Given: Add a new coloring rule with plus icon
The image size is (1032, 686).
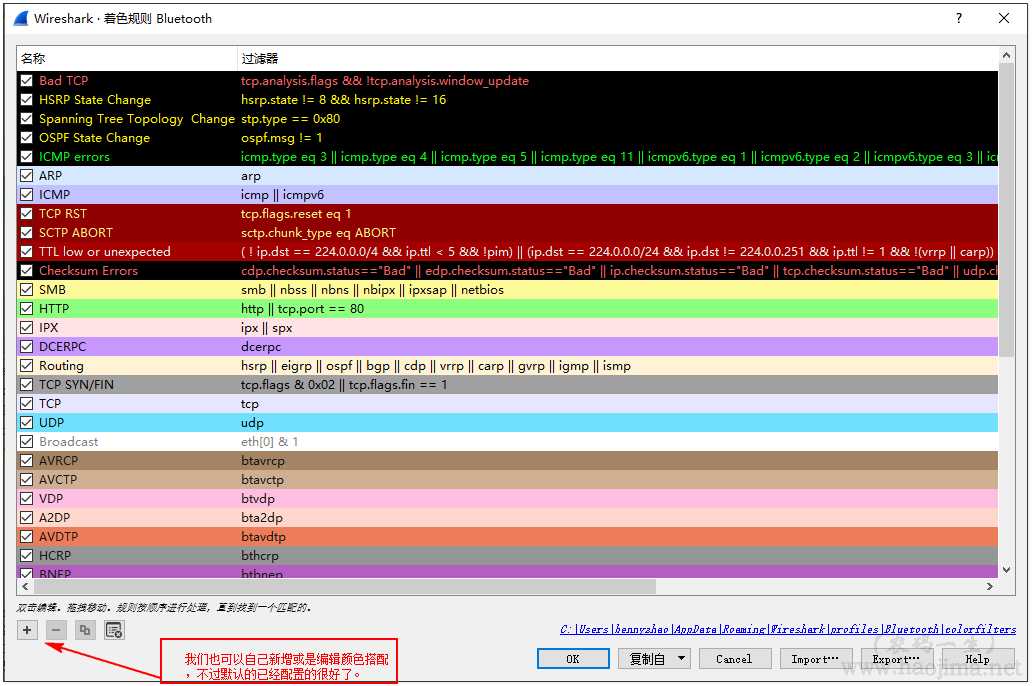Looking at the screenshot, I should pyautogui.click(x=27, y=630).
